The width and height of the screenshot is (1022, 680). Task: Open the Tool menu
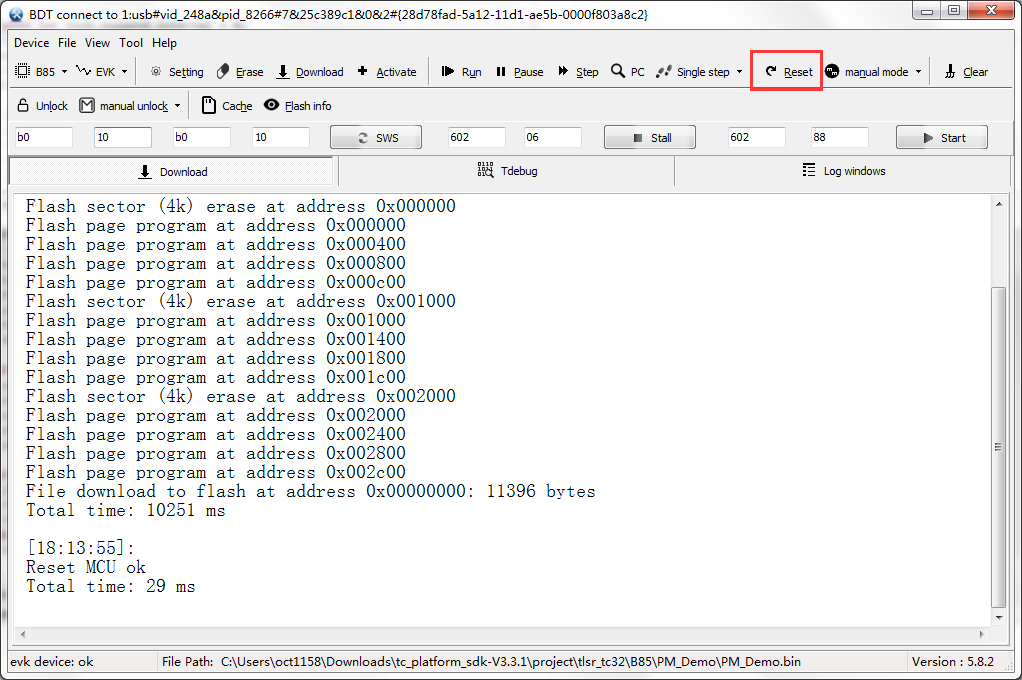pyautogui.click(x=131, y=43)
